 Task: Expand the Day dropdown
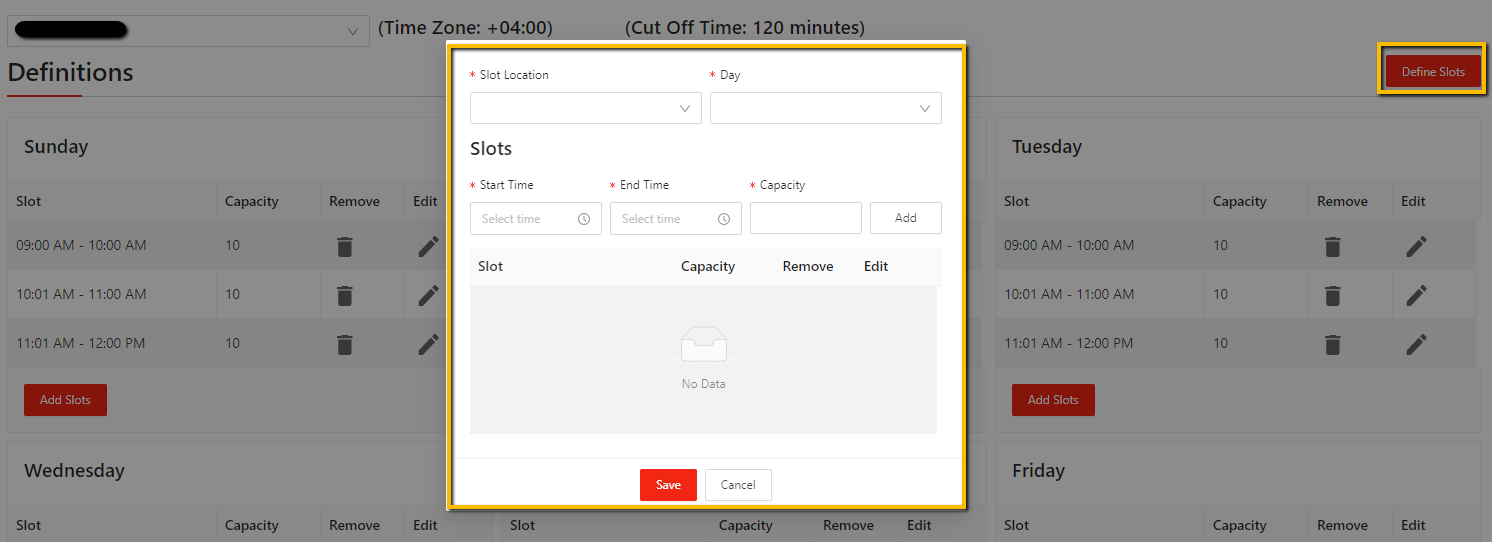pyautogui.click(x=825, y=108)
